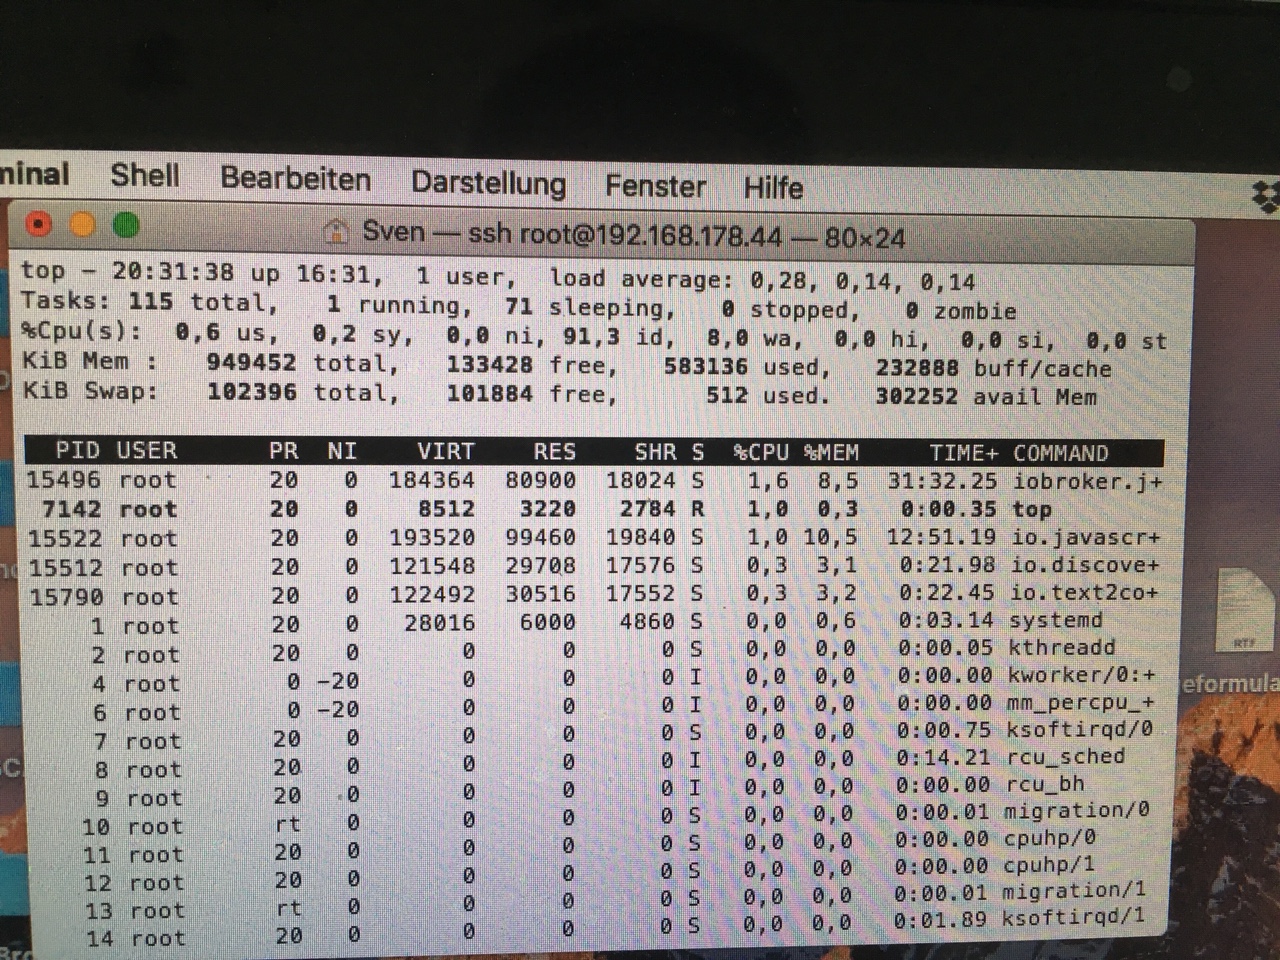Select the io.javascr+ process command
Viewport: 1280px width, 960px height.
pos(1087,538)
